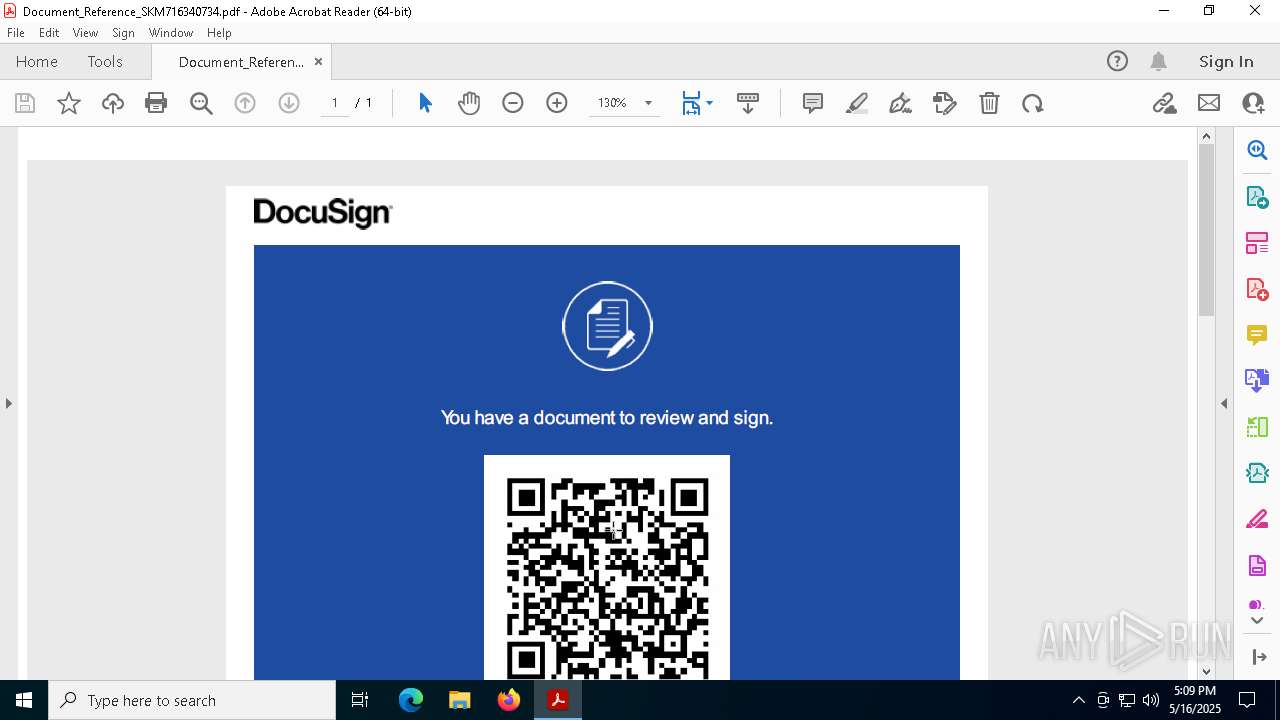Open the Window menu
Image resolution: width=1280 pixels, height=720 pixels.
point(171,32)
